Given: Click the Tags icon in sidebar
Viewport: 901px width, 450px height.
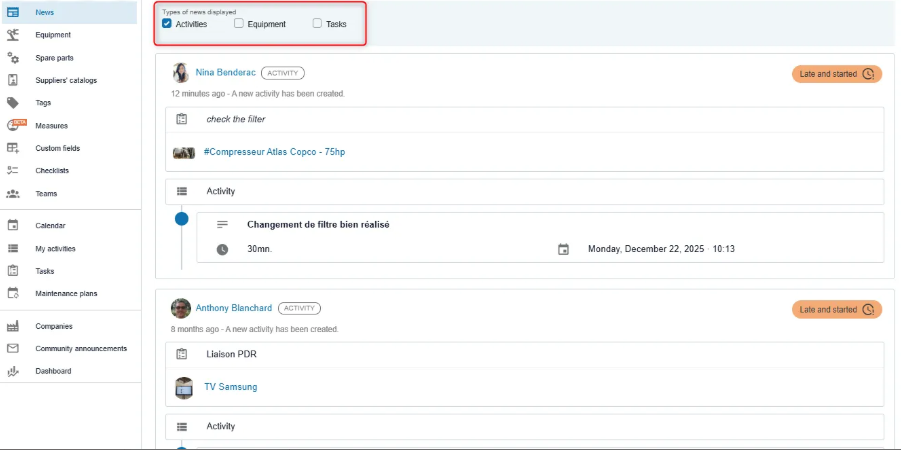Looking at the screenshot, I should click(13, 102).
